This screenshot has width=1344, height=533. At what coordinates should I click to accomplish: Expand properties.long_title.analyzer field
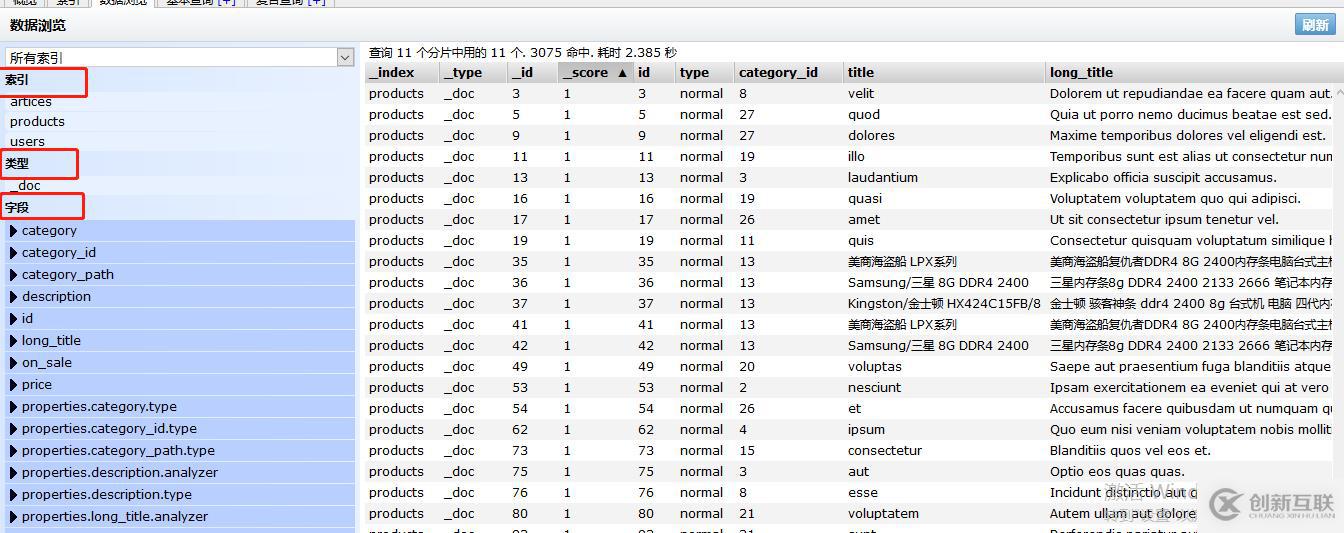click(180, 516)
